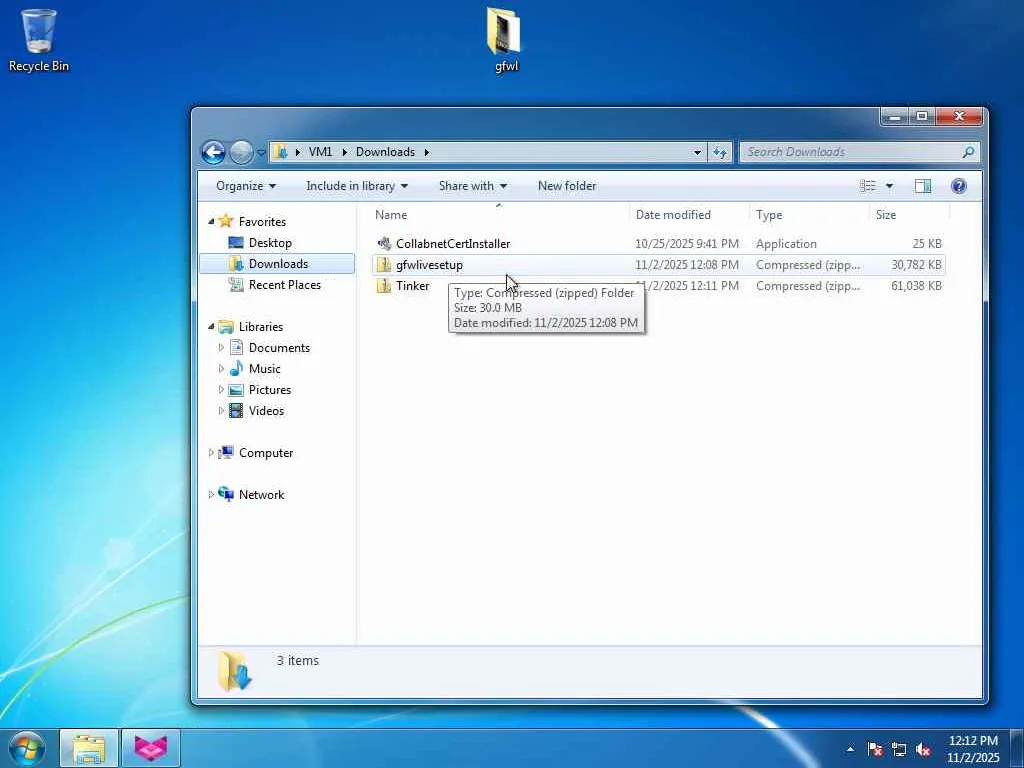Click the 10/25/2025 9:41 PM date cell

[x=687, y=244]
